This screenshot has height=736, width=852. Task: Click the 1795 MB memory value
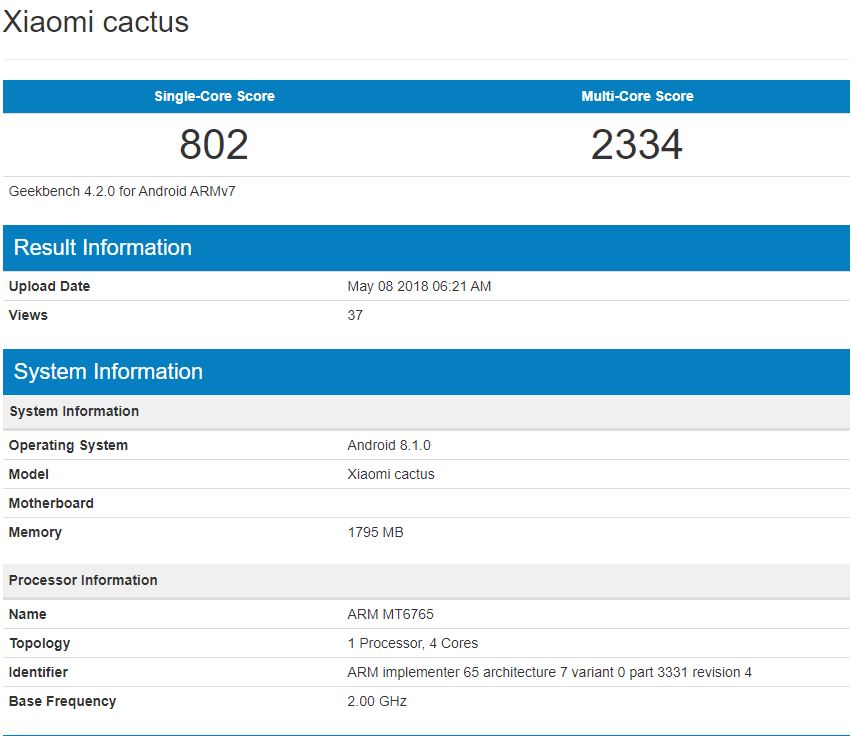[375, 532]
